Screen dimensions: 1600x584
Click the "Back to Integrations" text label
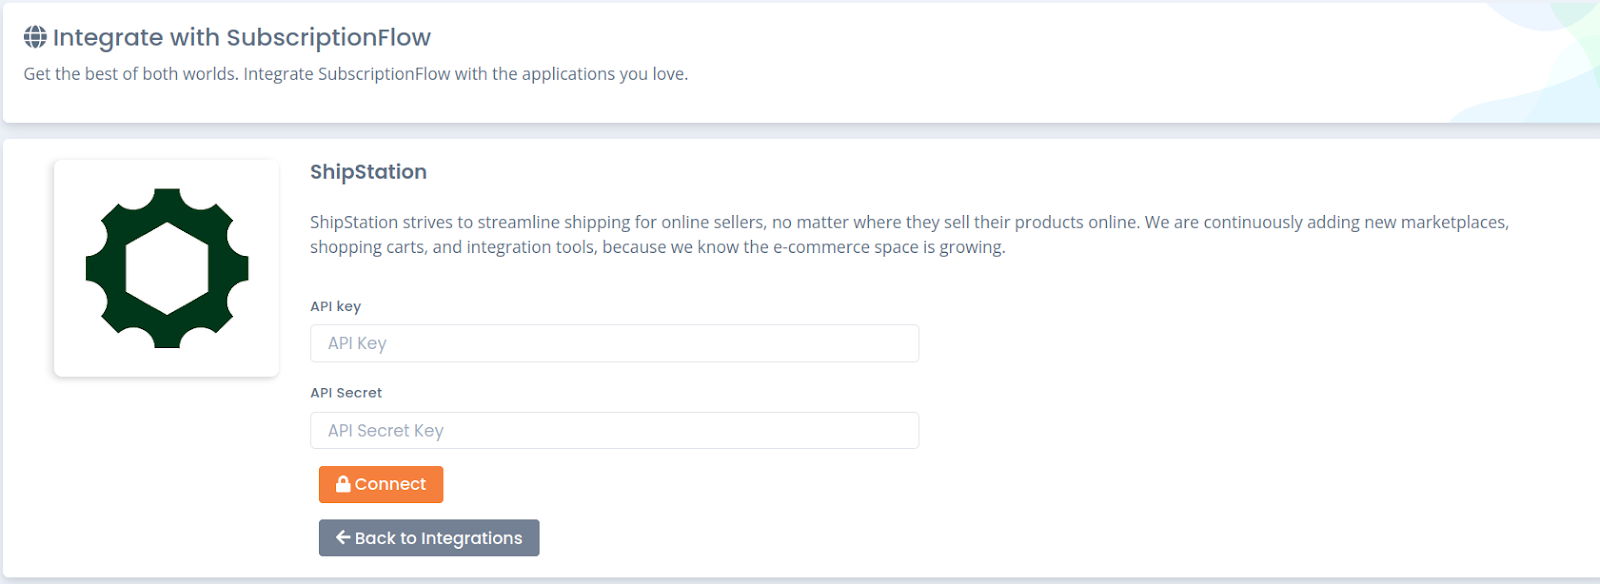point(438,538)
